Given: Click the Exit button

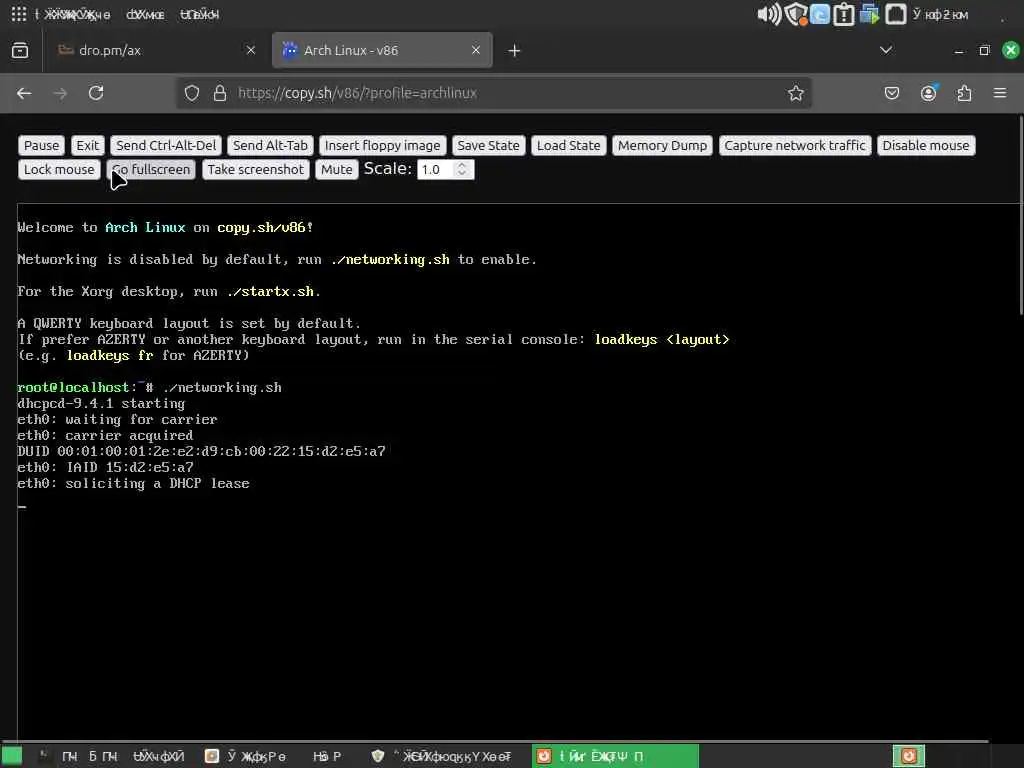Looking at the screenshot, I should tap(88, 146).
